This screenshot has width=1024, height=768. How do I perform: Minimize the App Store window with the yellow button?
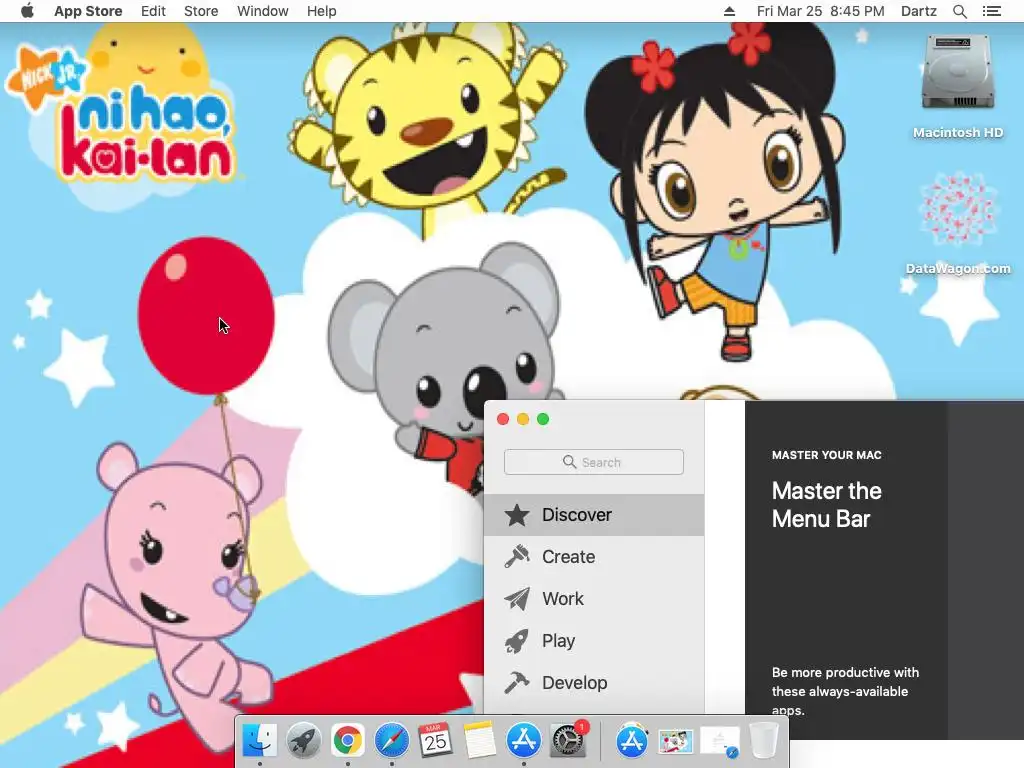(523, 419)
